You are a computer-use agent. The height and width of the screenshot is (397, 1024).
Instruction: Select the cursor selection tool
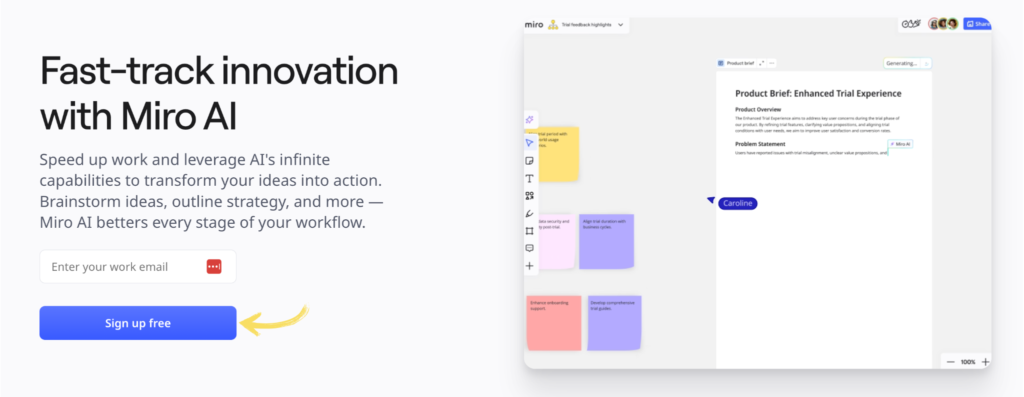(x=530, y=142)
